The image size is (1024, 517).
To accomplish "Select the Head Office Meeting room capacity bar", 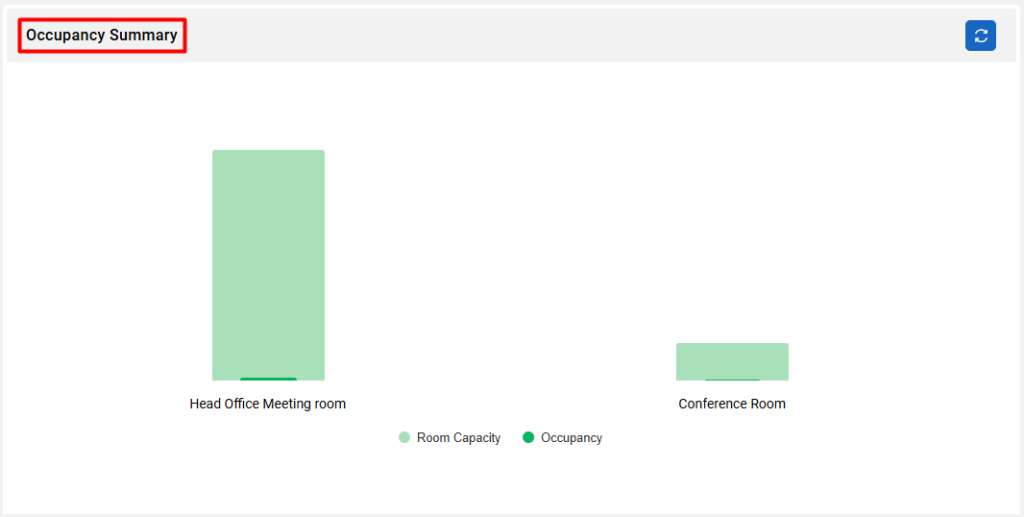I will coord(268,264).
